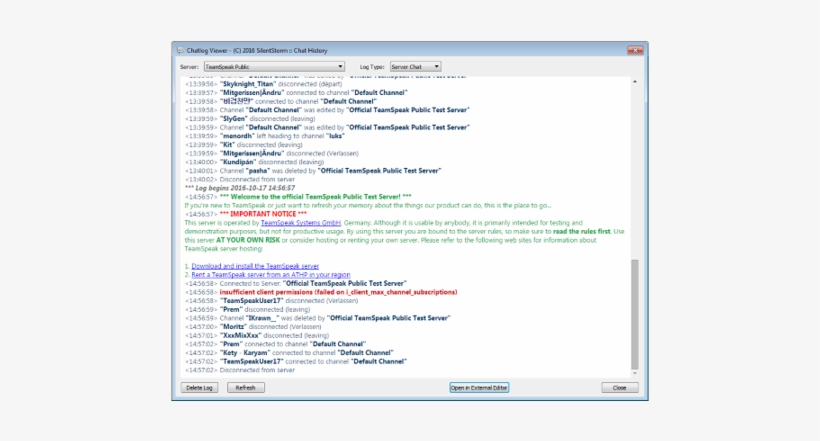The image size is (820, 441).
Task: Click the "TeamSpeakUser17" disconnected (Verlassen) entry
Action: [271, 301]
